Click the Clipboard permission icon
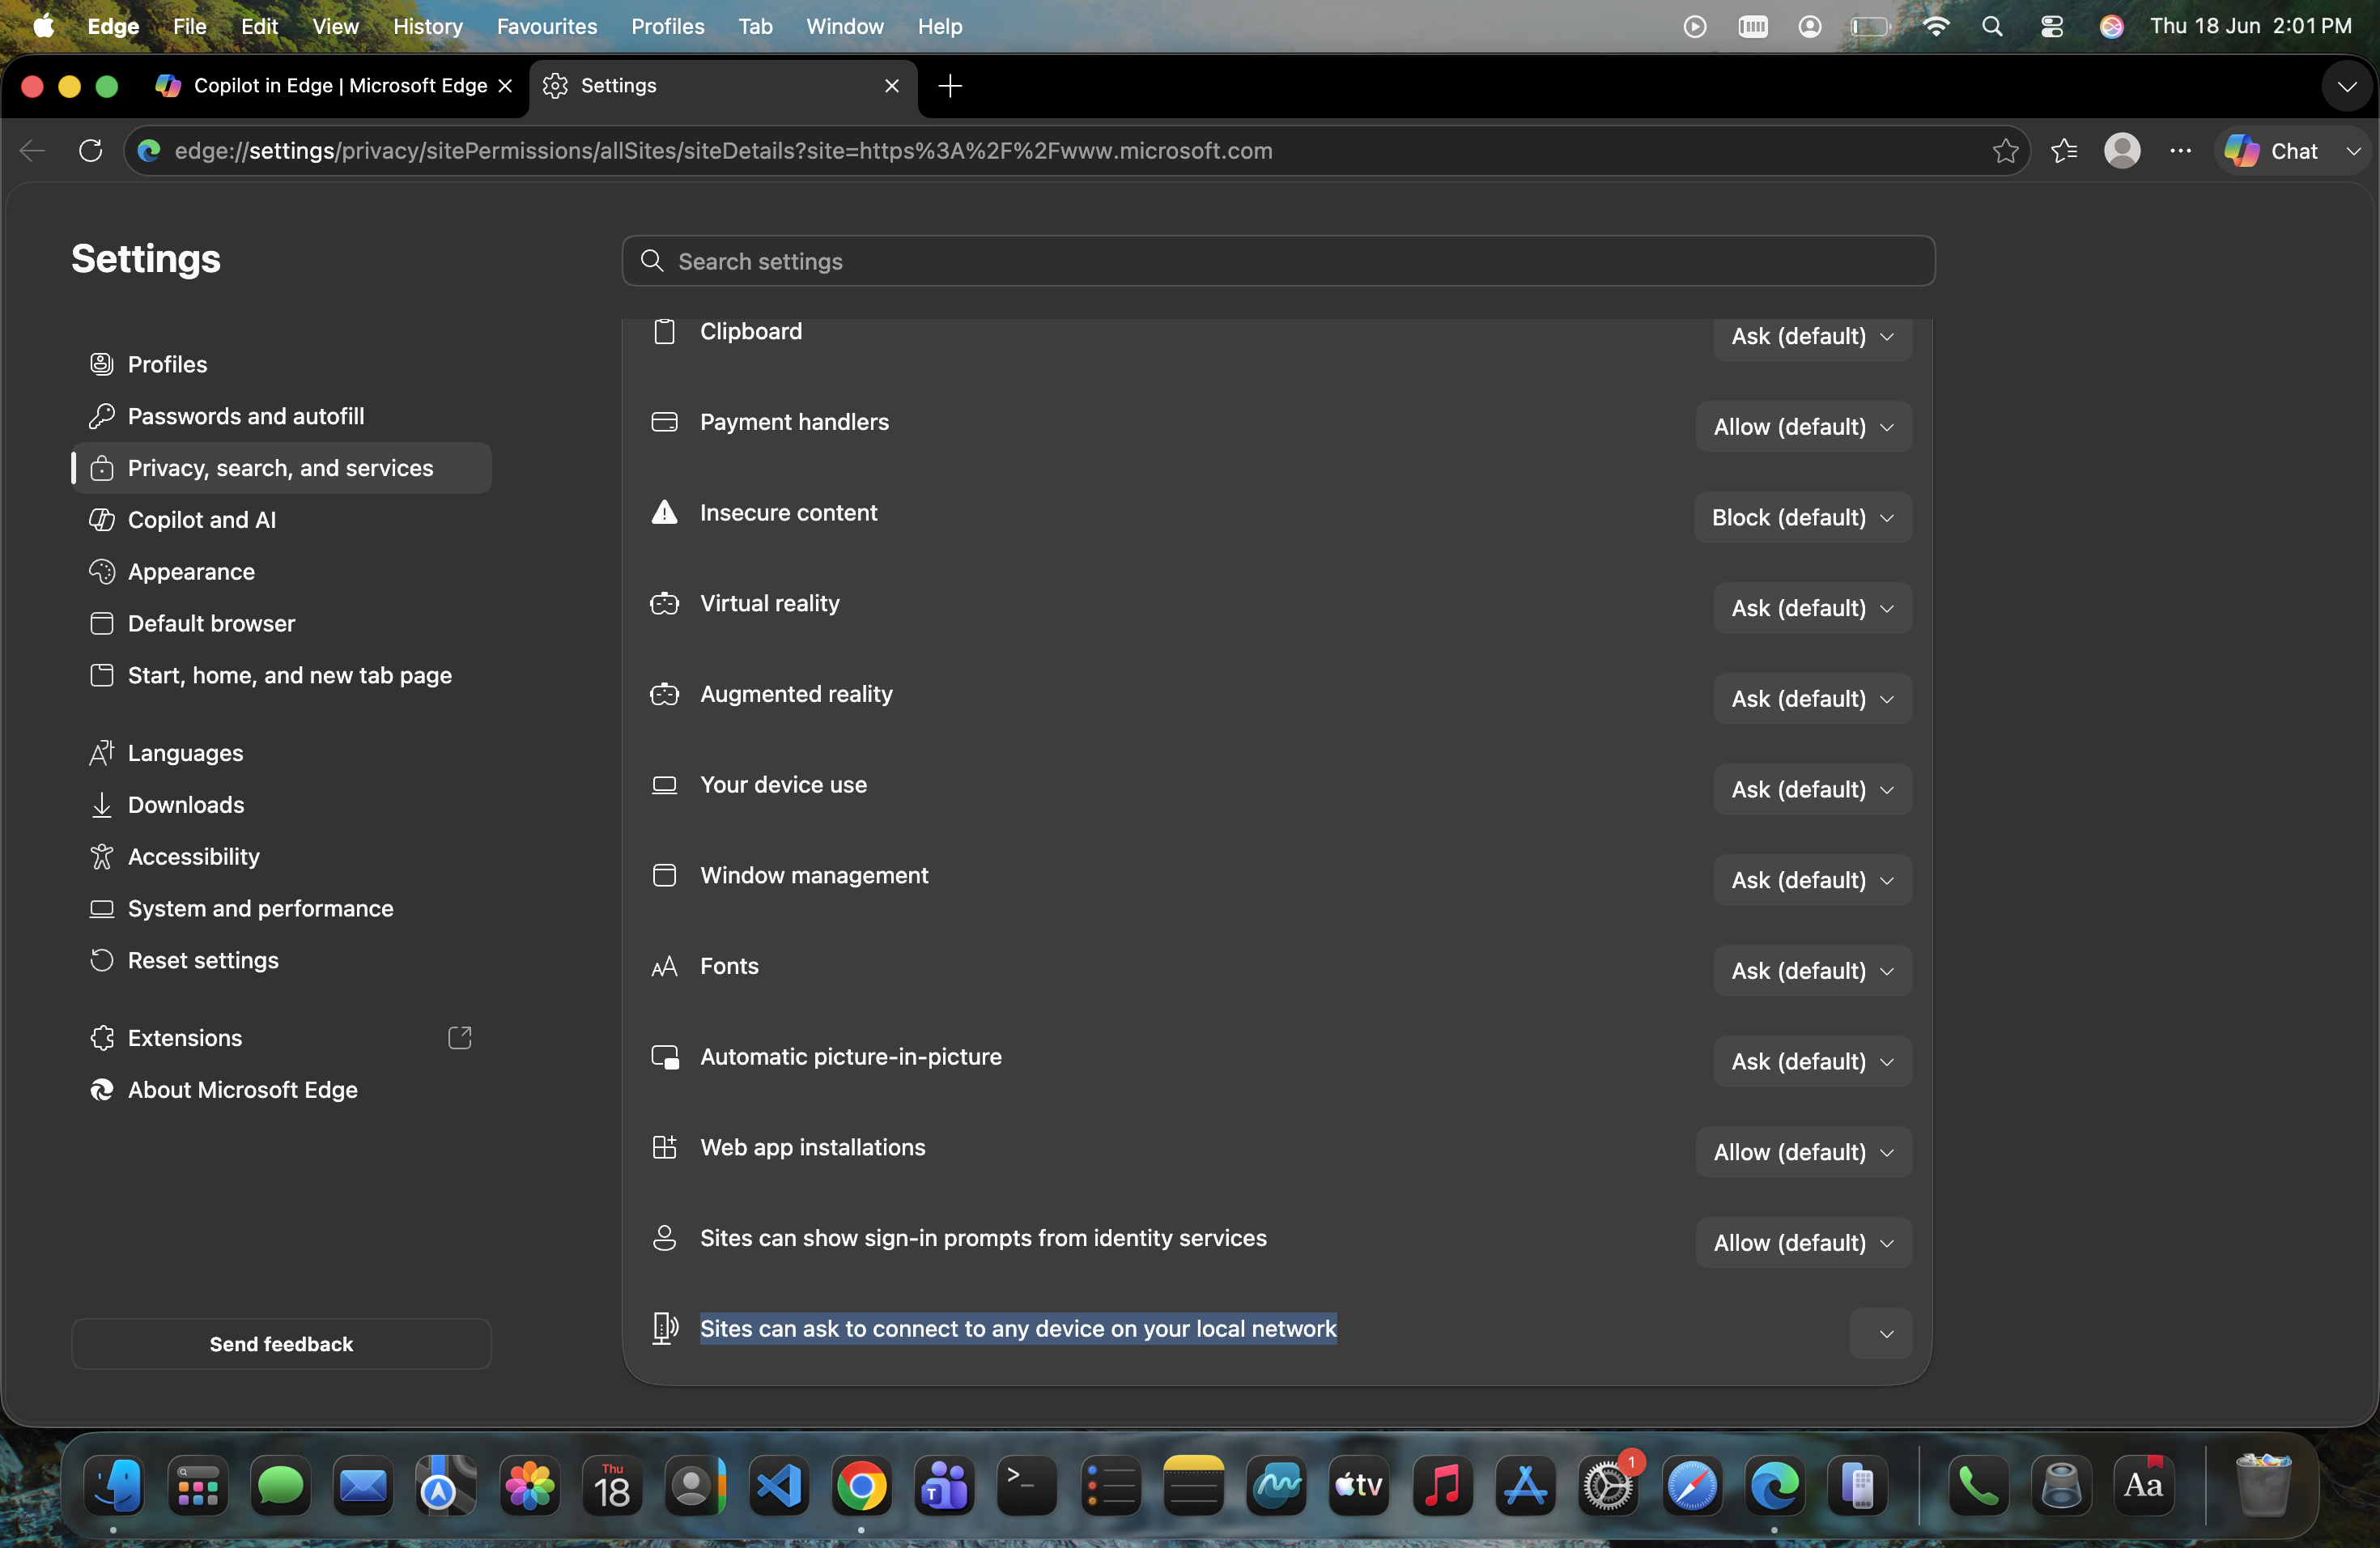 (x=665, y=331)
